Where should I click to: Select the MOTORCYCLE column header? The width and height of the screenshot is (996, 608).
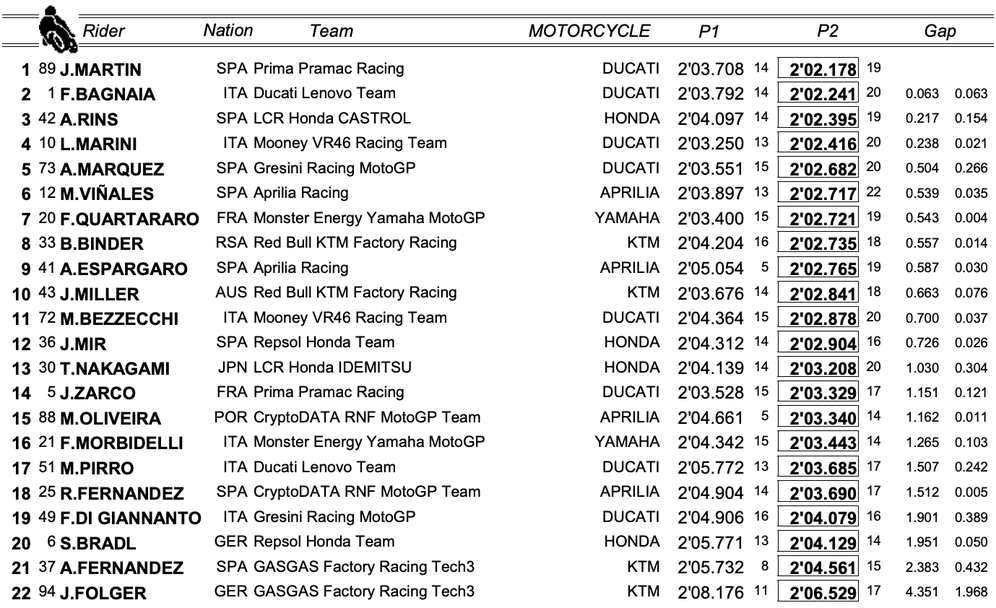click(589, 30)
